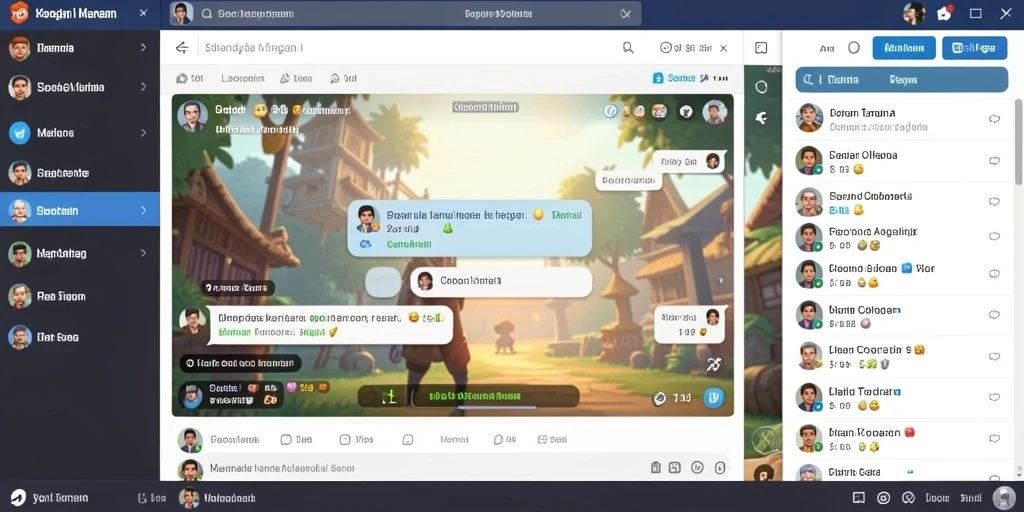Go back using the chat header arrow
The image size is (1024, 512).
click(182, 48)
